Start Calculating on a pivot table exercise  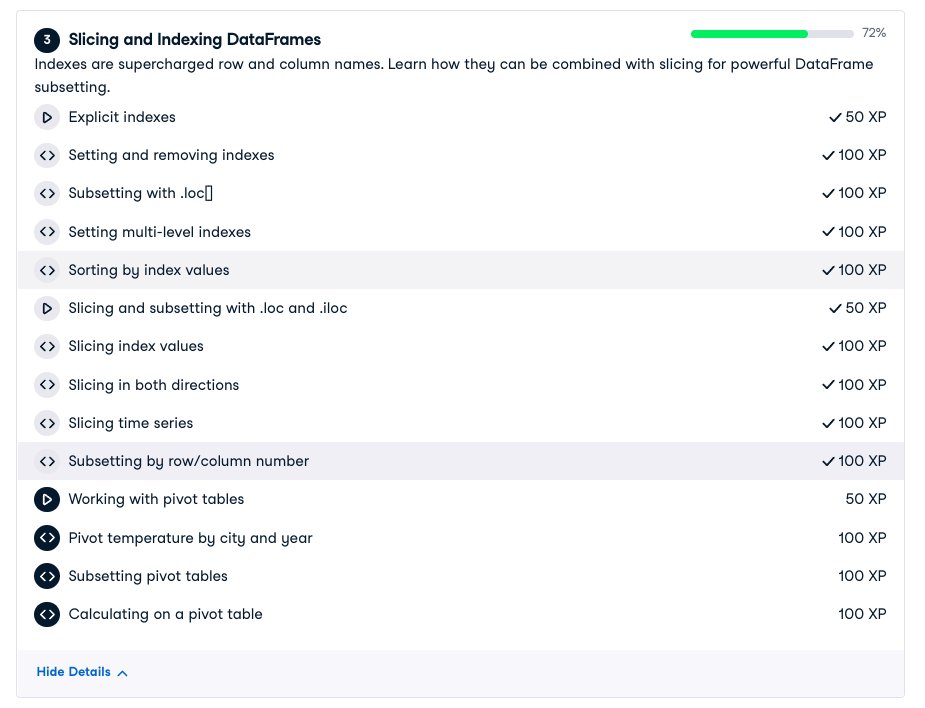(165, 614)
